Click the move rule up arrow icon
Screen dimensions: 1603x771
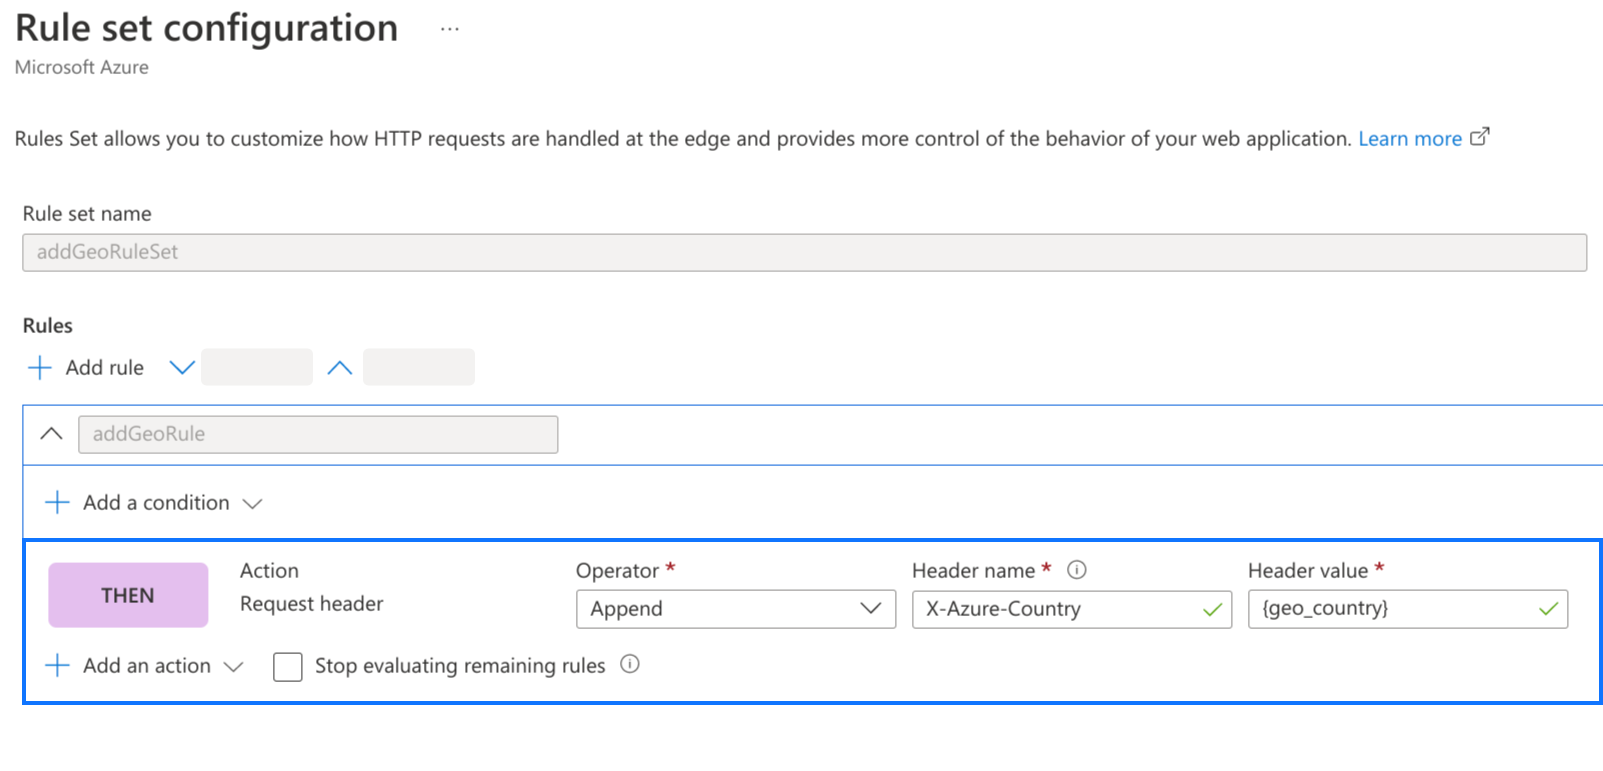click(x=340, y=368)
